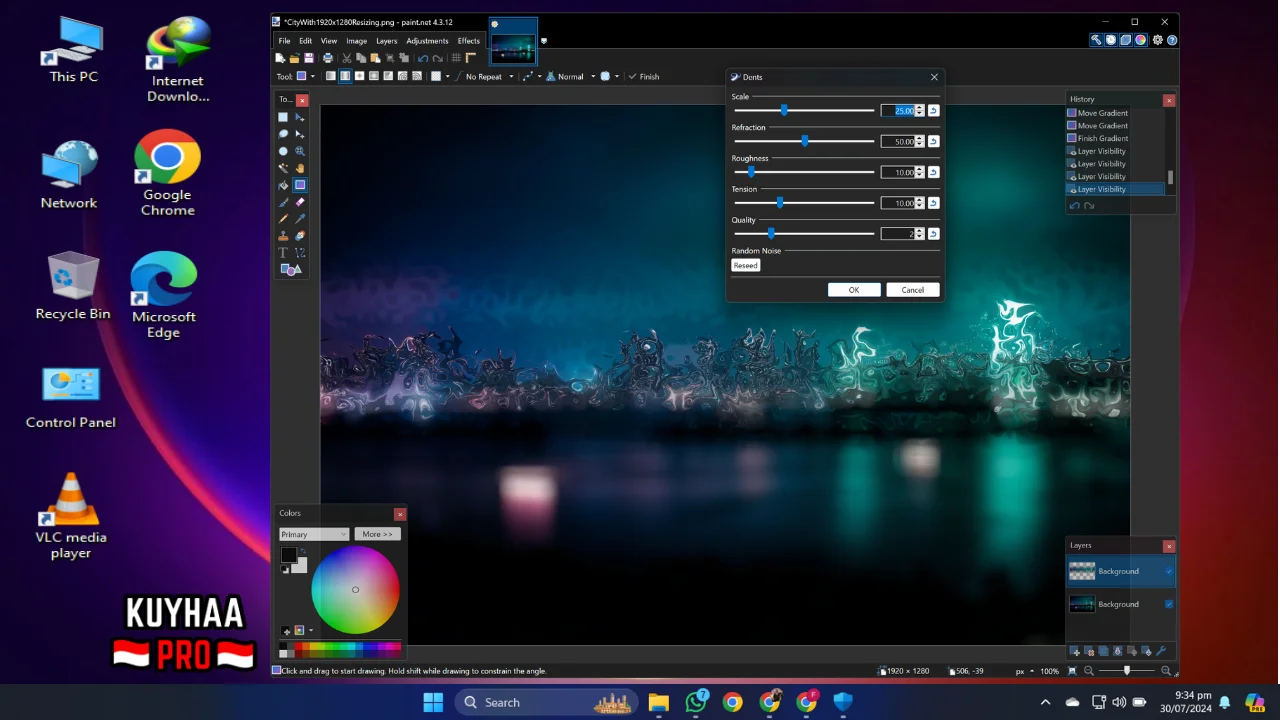Select the Rectangle Select tool
Screen dimensions: 1280x720
pos(283,117)
